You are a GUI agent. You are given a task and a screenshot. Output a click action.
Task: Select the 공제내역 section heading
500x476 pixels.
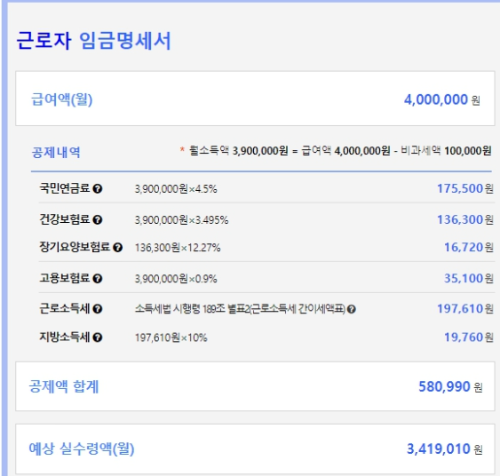(x=56, y=152)
